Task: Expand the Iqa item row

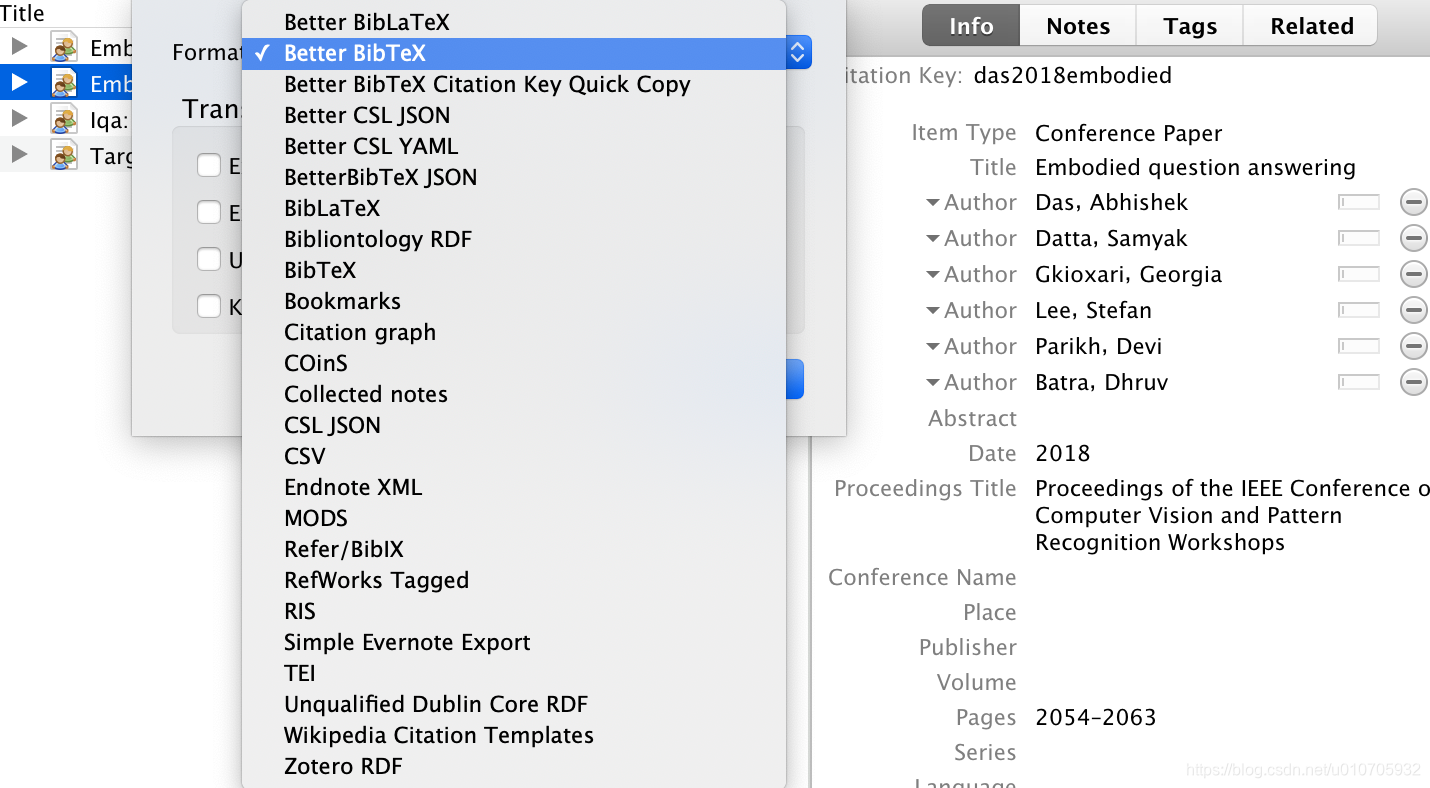Action: 19,118
